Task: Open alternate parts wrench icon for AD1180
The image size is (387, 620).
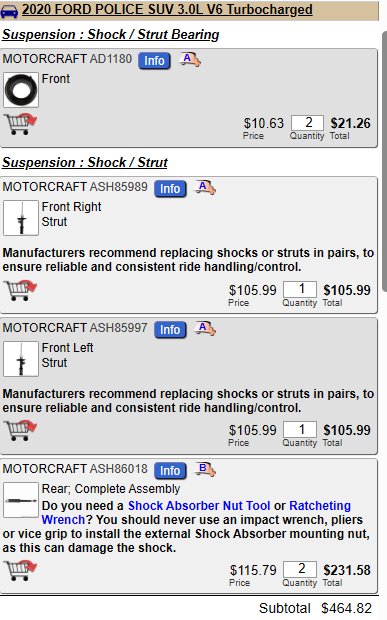Action: (190, 60)
